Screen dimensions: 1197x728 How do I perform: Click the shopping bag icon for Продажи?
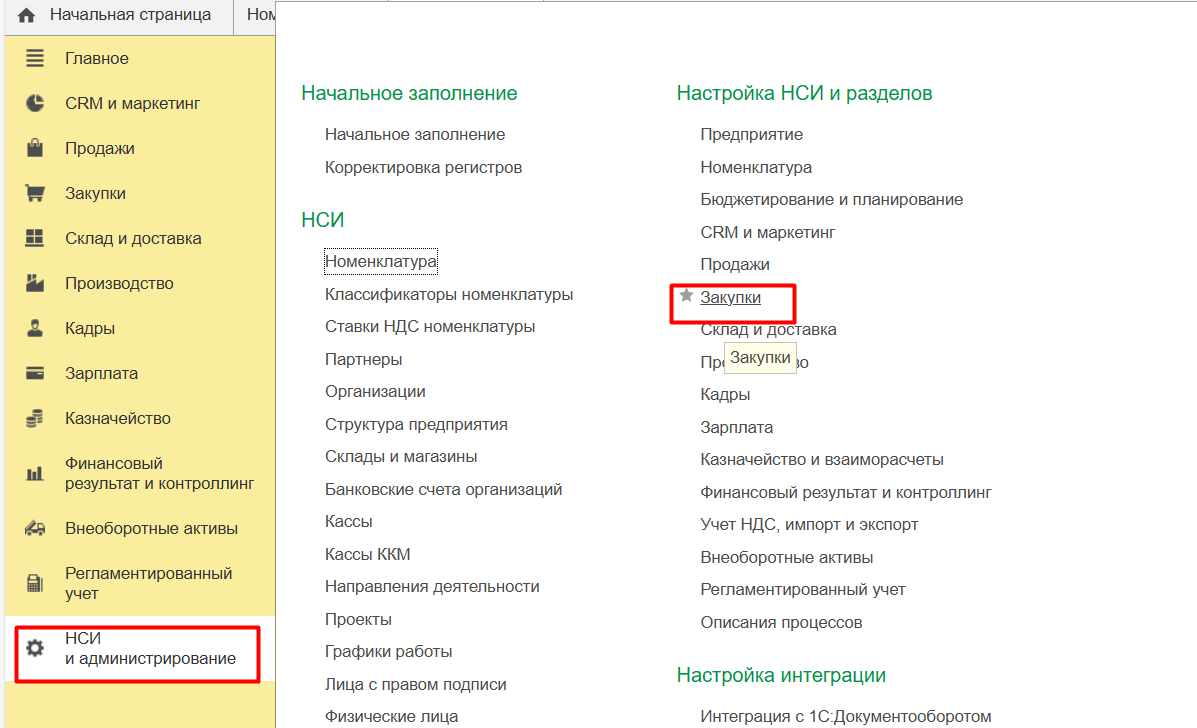tap(35, 149)
